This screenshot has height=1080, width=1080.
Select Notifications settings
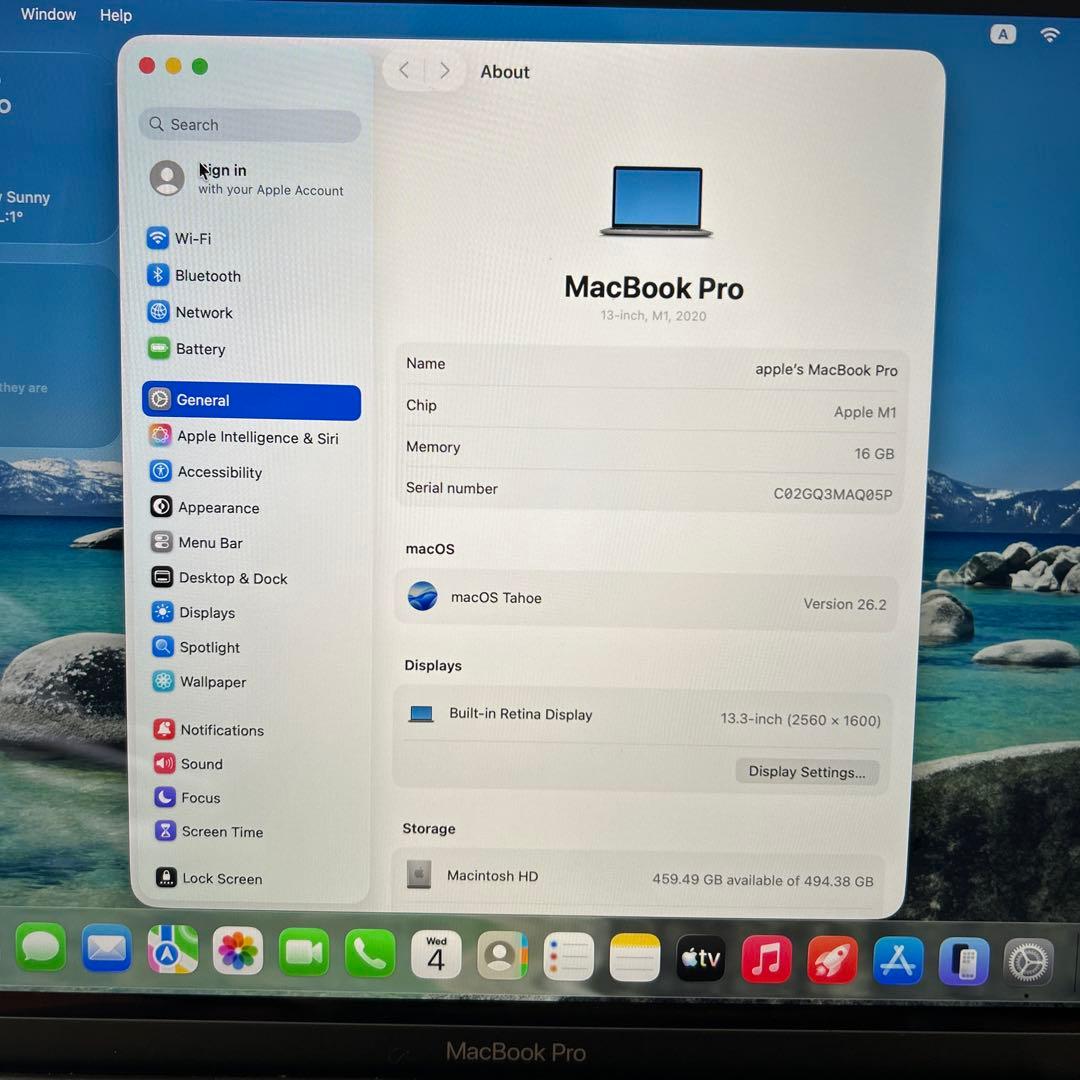pyautogui.click(x=221, y=730)
